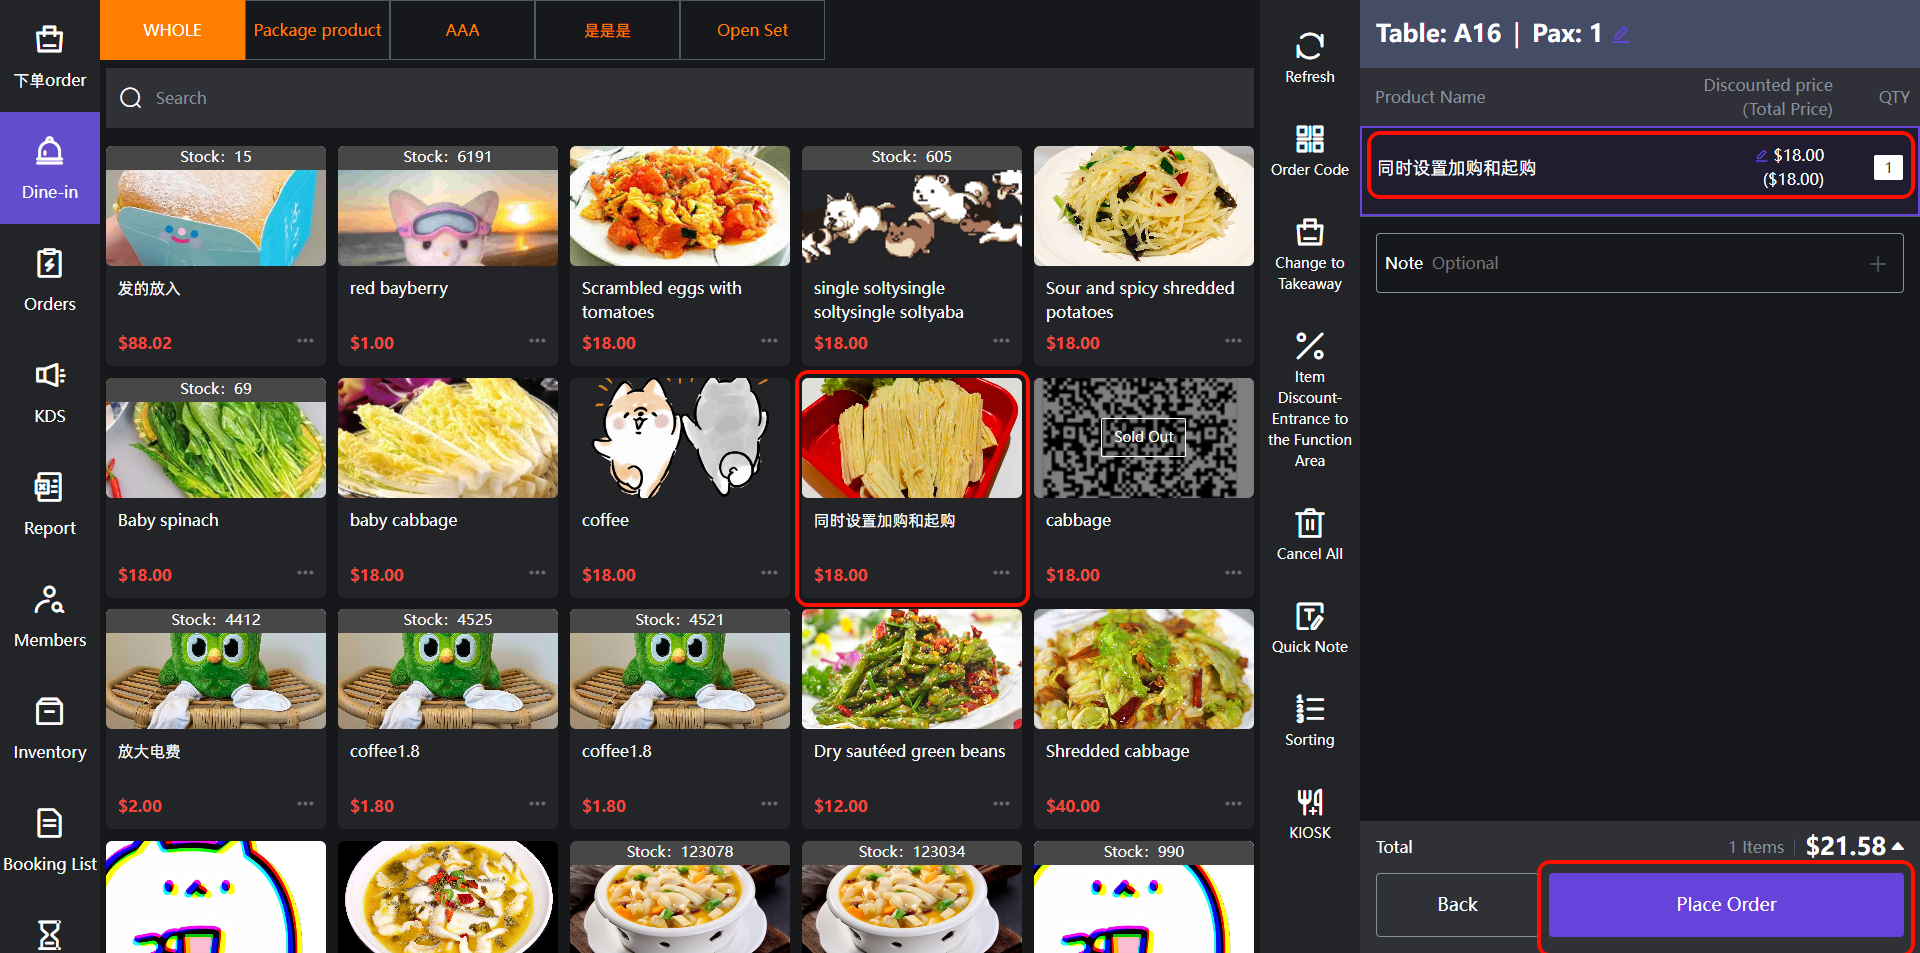Click the Back button
This screenshot has width=1920, height=953.
point(1456,904)
